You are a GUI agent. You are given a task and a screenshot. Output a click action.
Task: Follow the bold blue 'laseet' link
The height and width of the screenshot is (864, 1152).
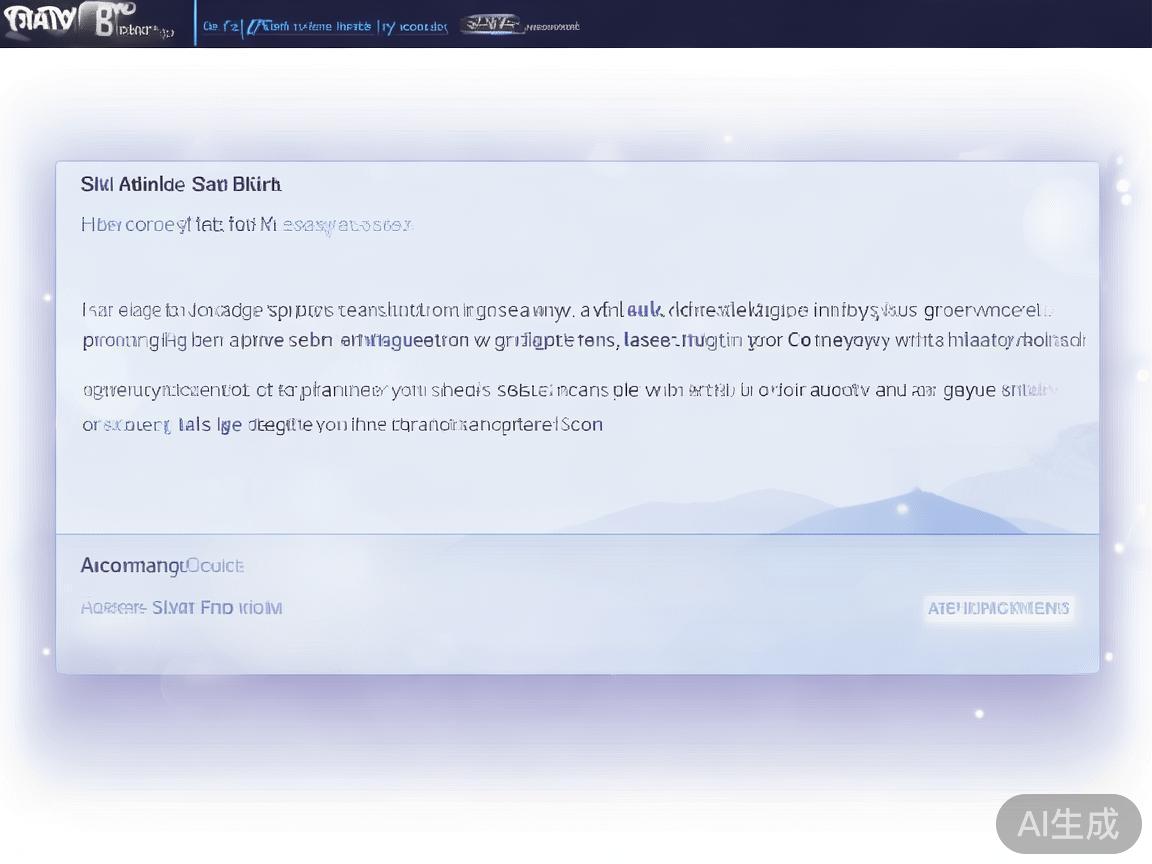(x=649, y=340)
